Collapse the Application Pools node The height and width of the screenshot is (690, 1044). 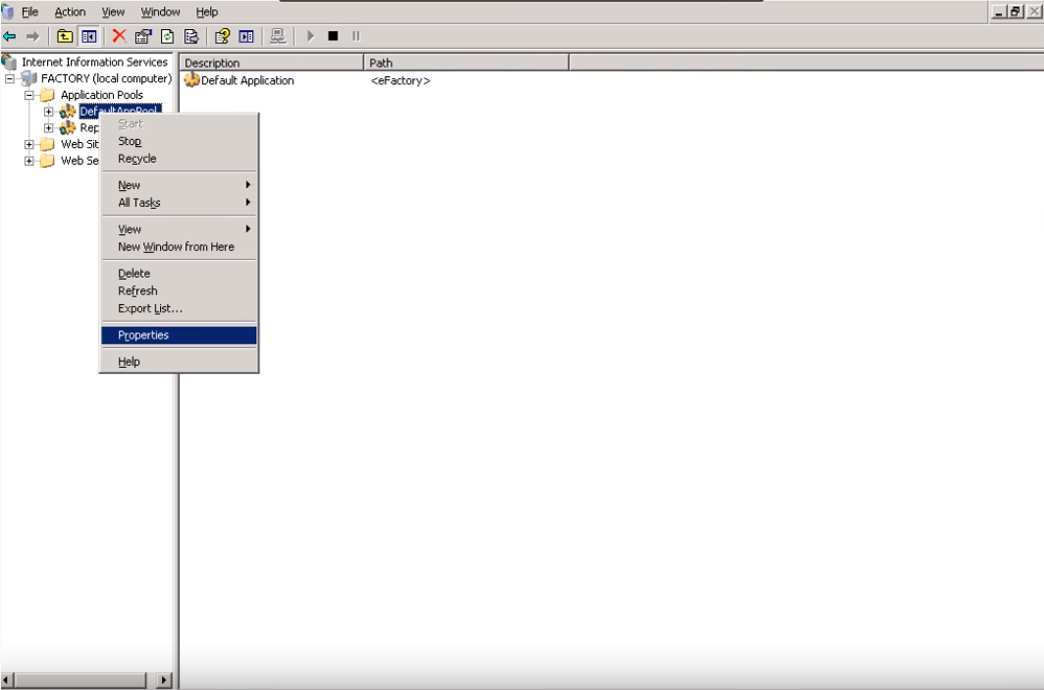coord(29,95)
